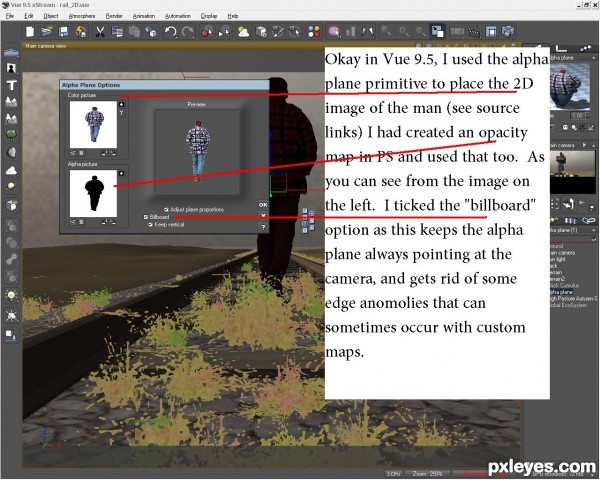Open the Display menu
The width and height of the screenshot is (600, 480).
point(209,16)
